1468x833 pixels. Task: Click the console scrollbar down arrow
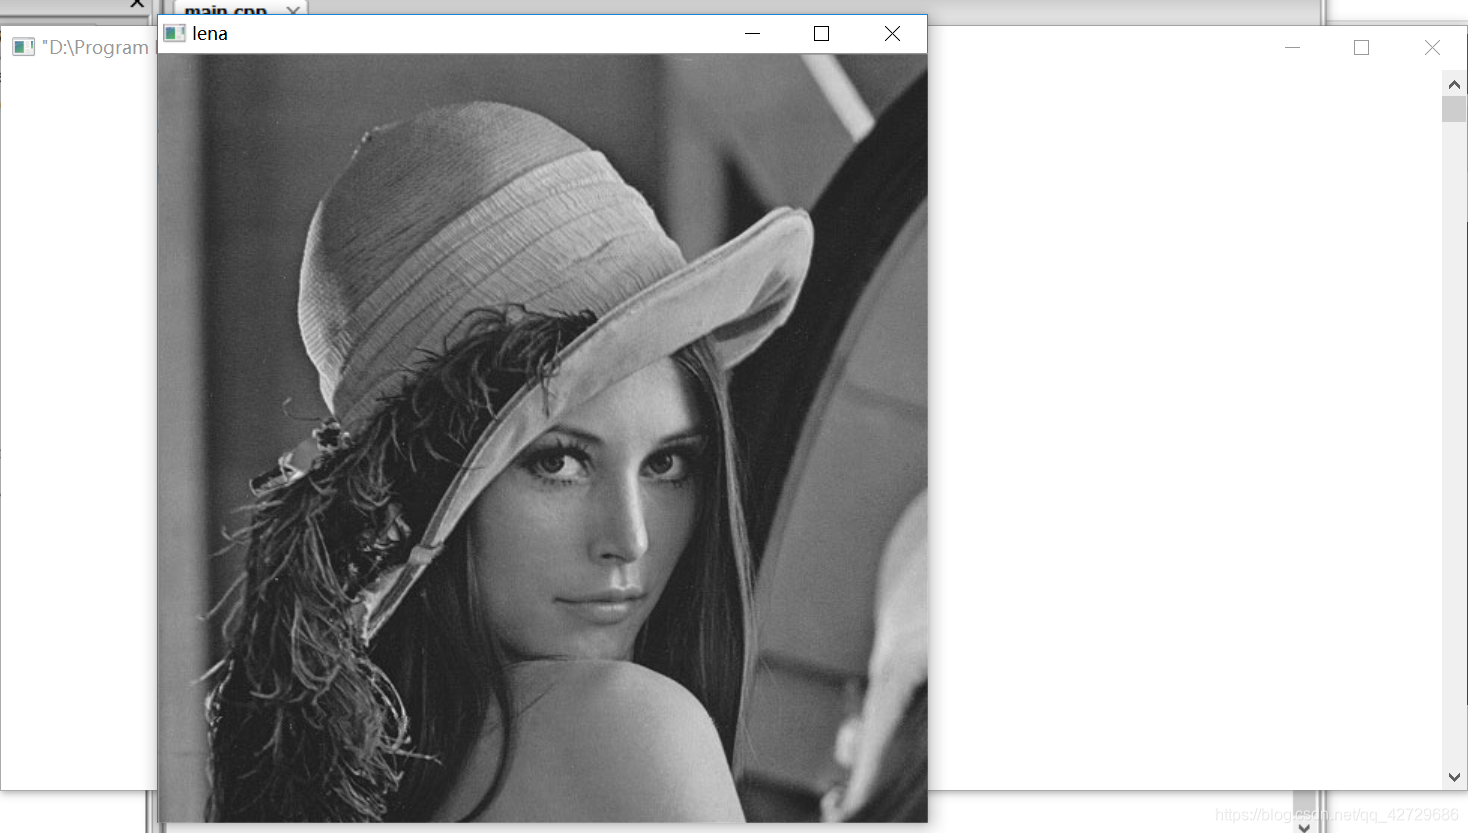tap(1454, 777)
